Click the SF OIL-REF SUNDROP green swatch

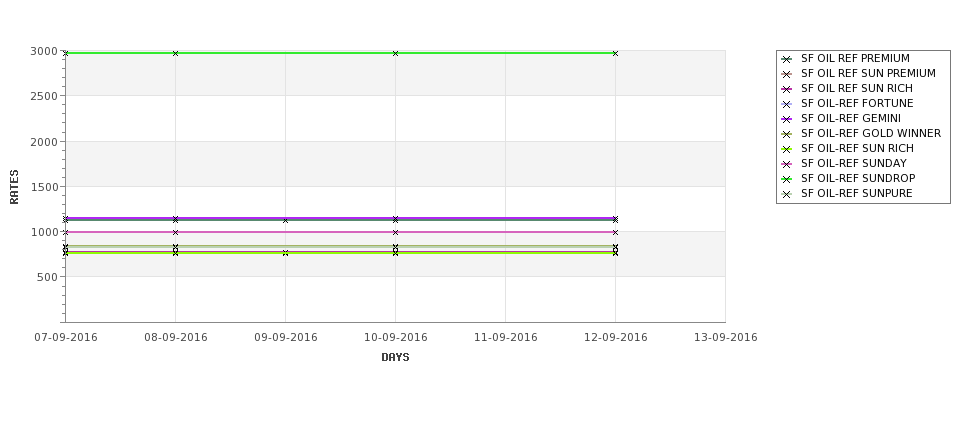[787, 179]
